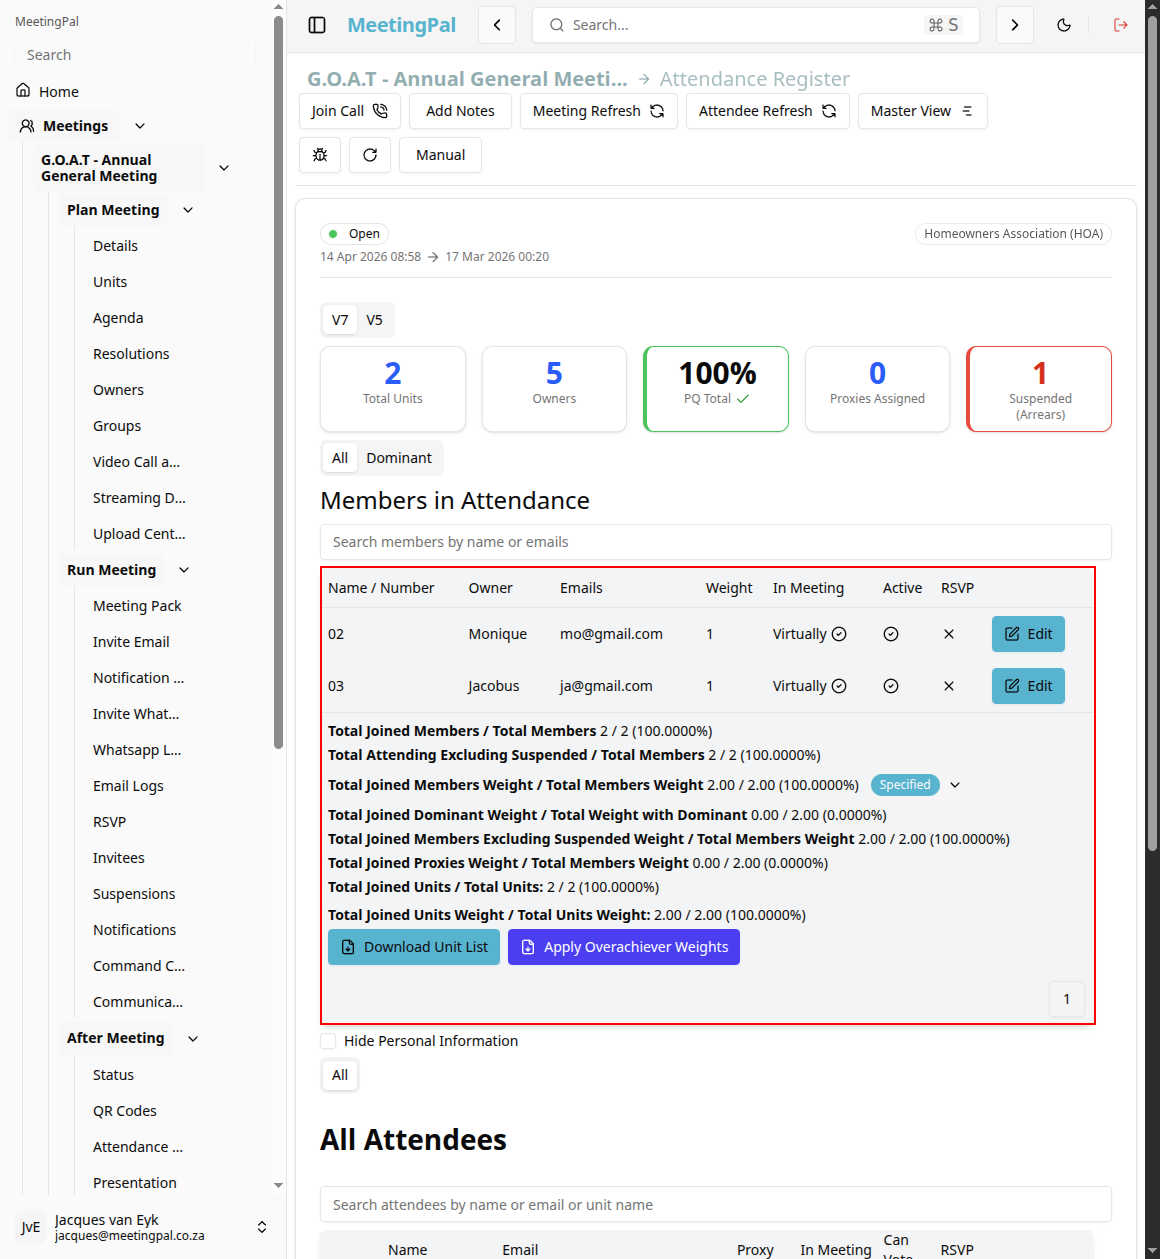Click the red logout icon
Image resolution: width=1160 pixels, height=1259 pixels.
1121,25
